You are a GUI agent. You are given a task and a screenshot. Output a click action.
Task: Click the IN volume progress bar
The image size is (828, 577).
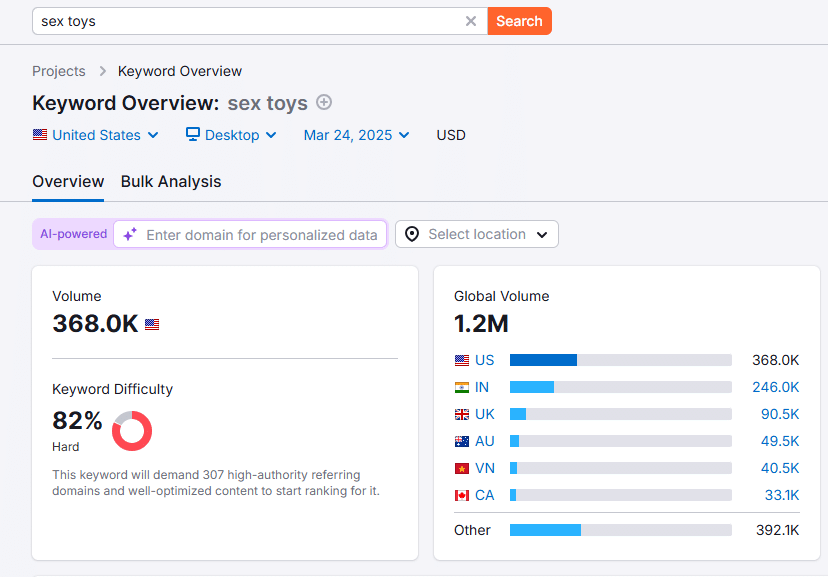coord(620,387)
